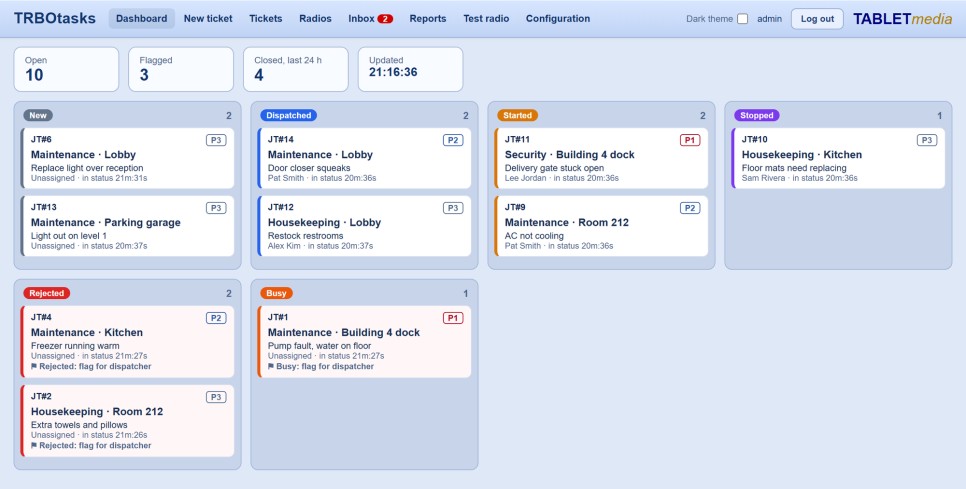Open ticket JT#12 Restock restrooms
The image size is (966, 489).
point(365,226)
